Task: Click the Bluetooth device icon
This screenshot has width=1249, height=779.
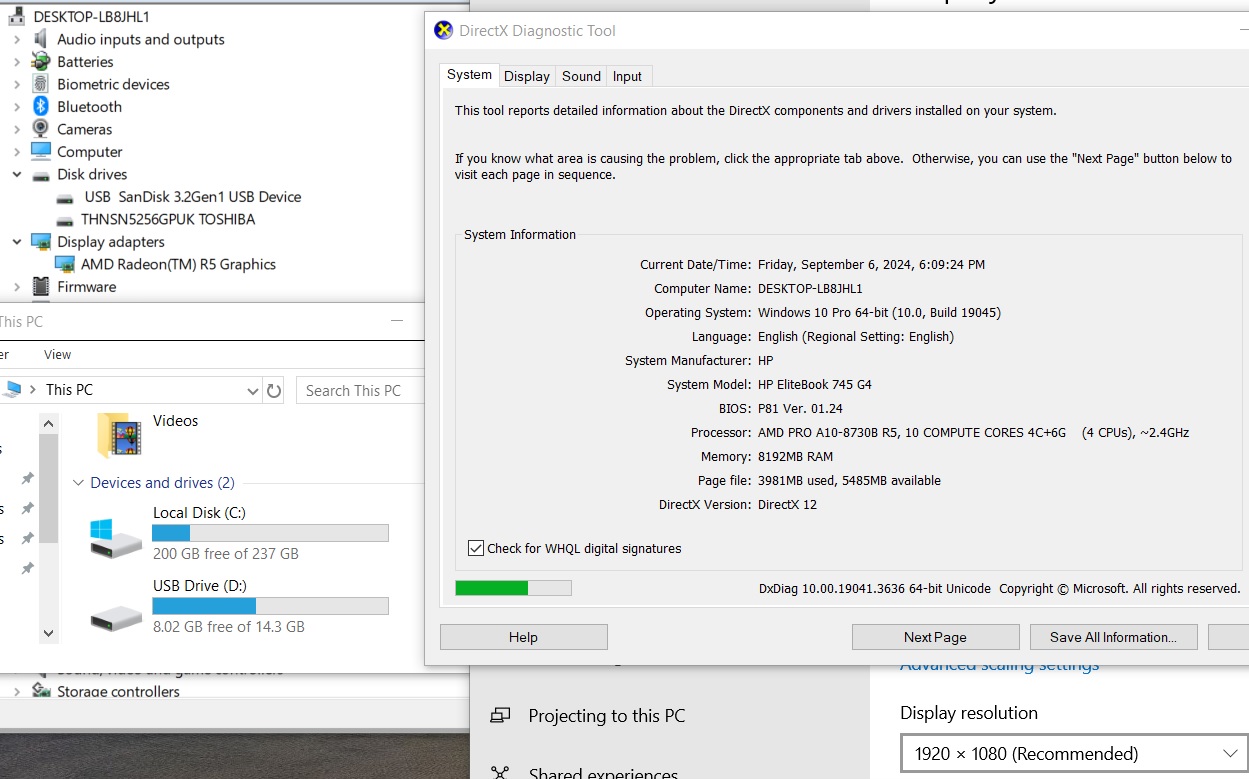Action: point(41,107)
